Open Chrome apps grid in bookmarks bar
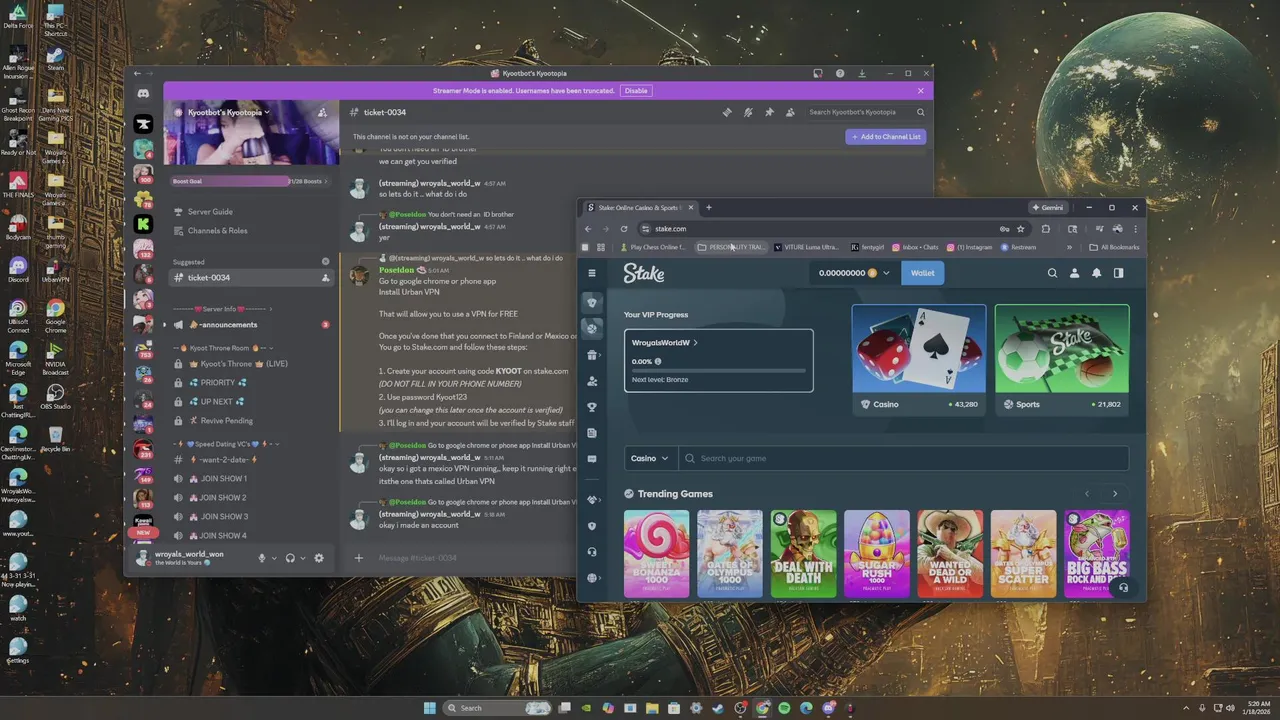 pos(601,247)
